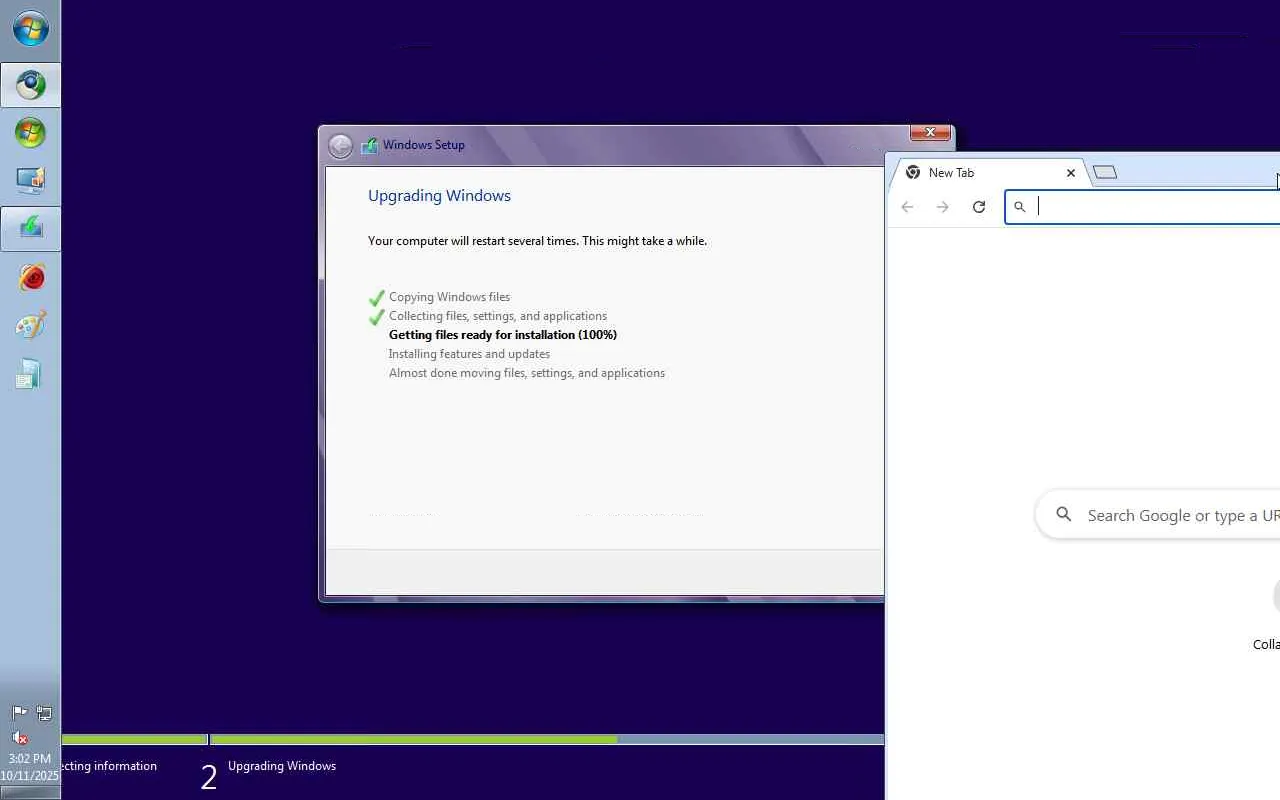Click 'Installing features and updates' step
The width and height of the screenshot is (1280, 800).
(x=469, y=354)
